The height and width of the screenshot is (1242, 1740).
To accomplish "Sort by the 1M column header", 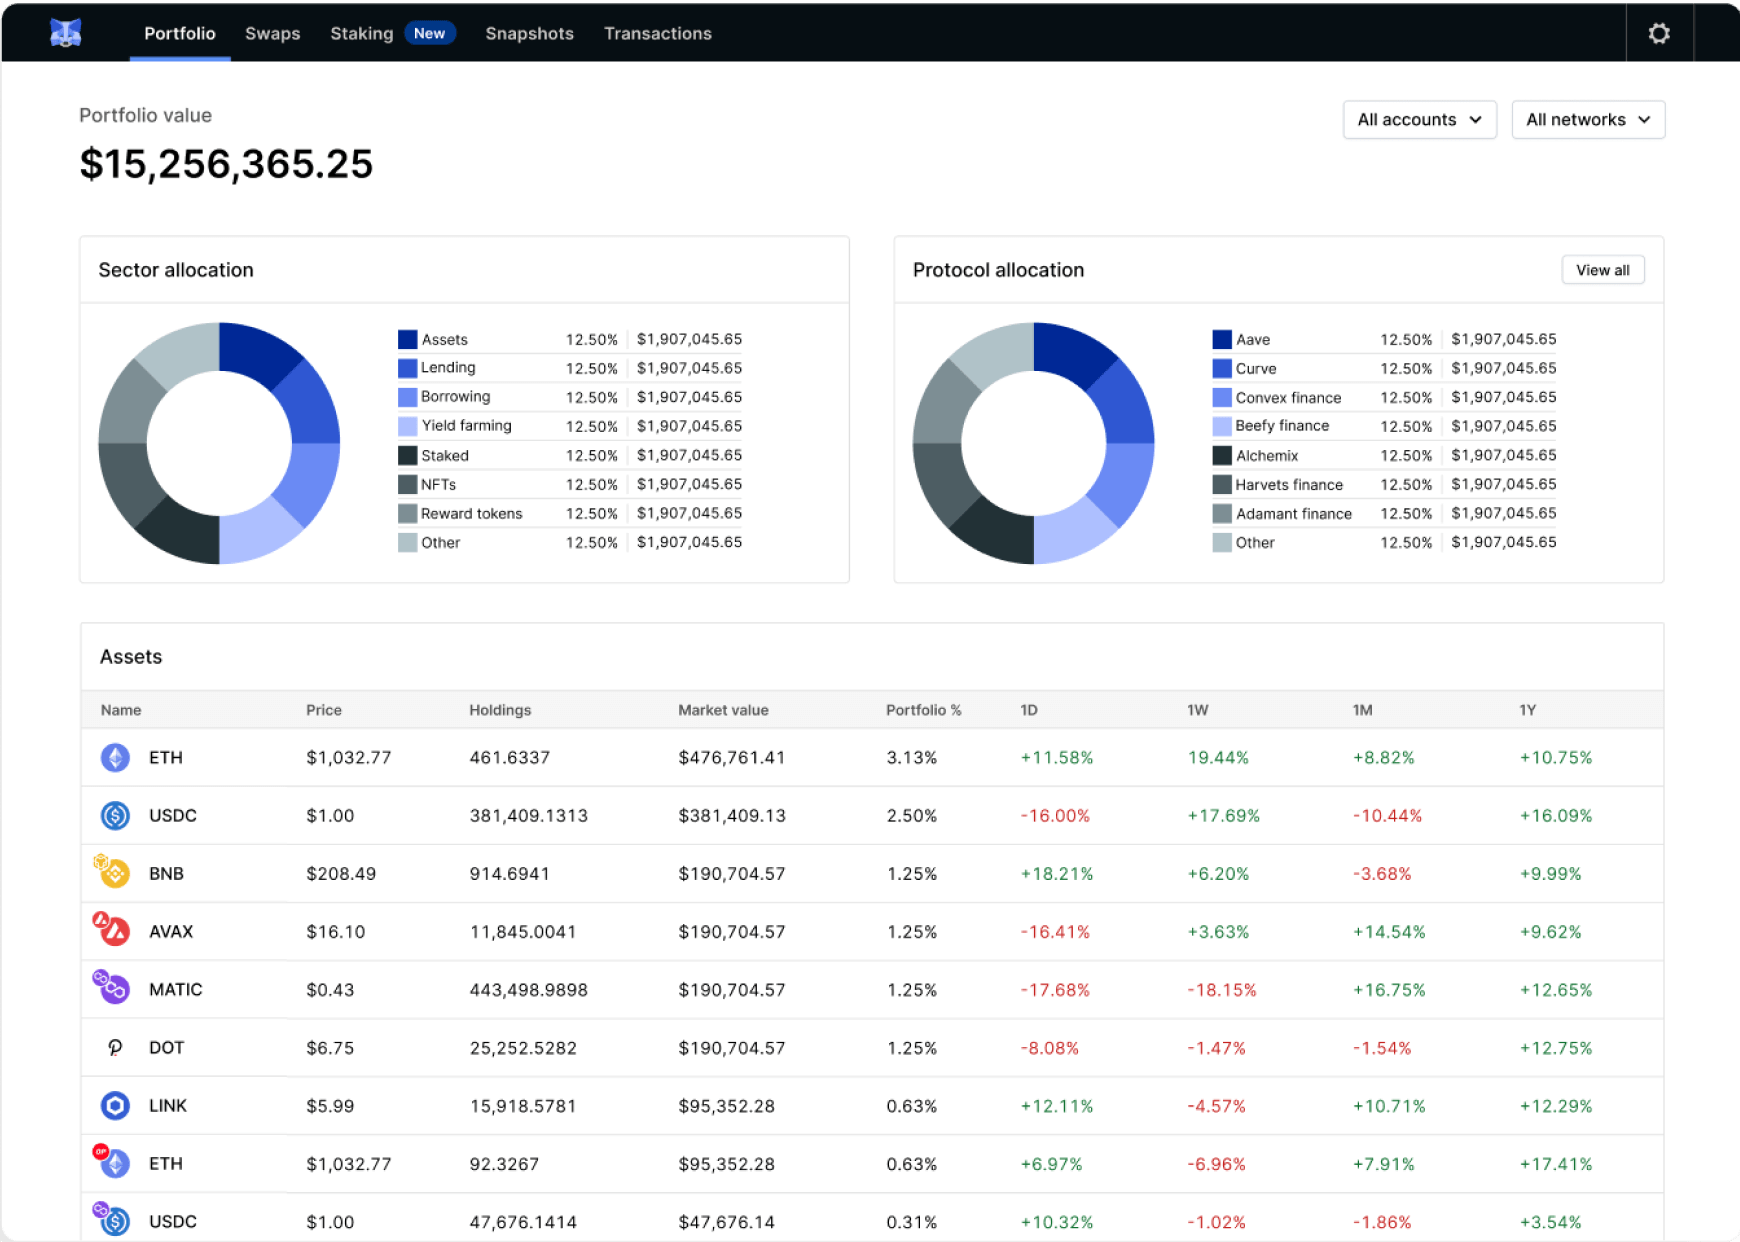I will 1363,710.
